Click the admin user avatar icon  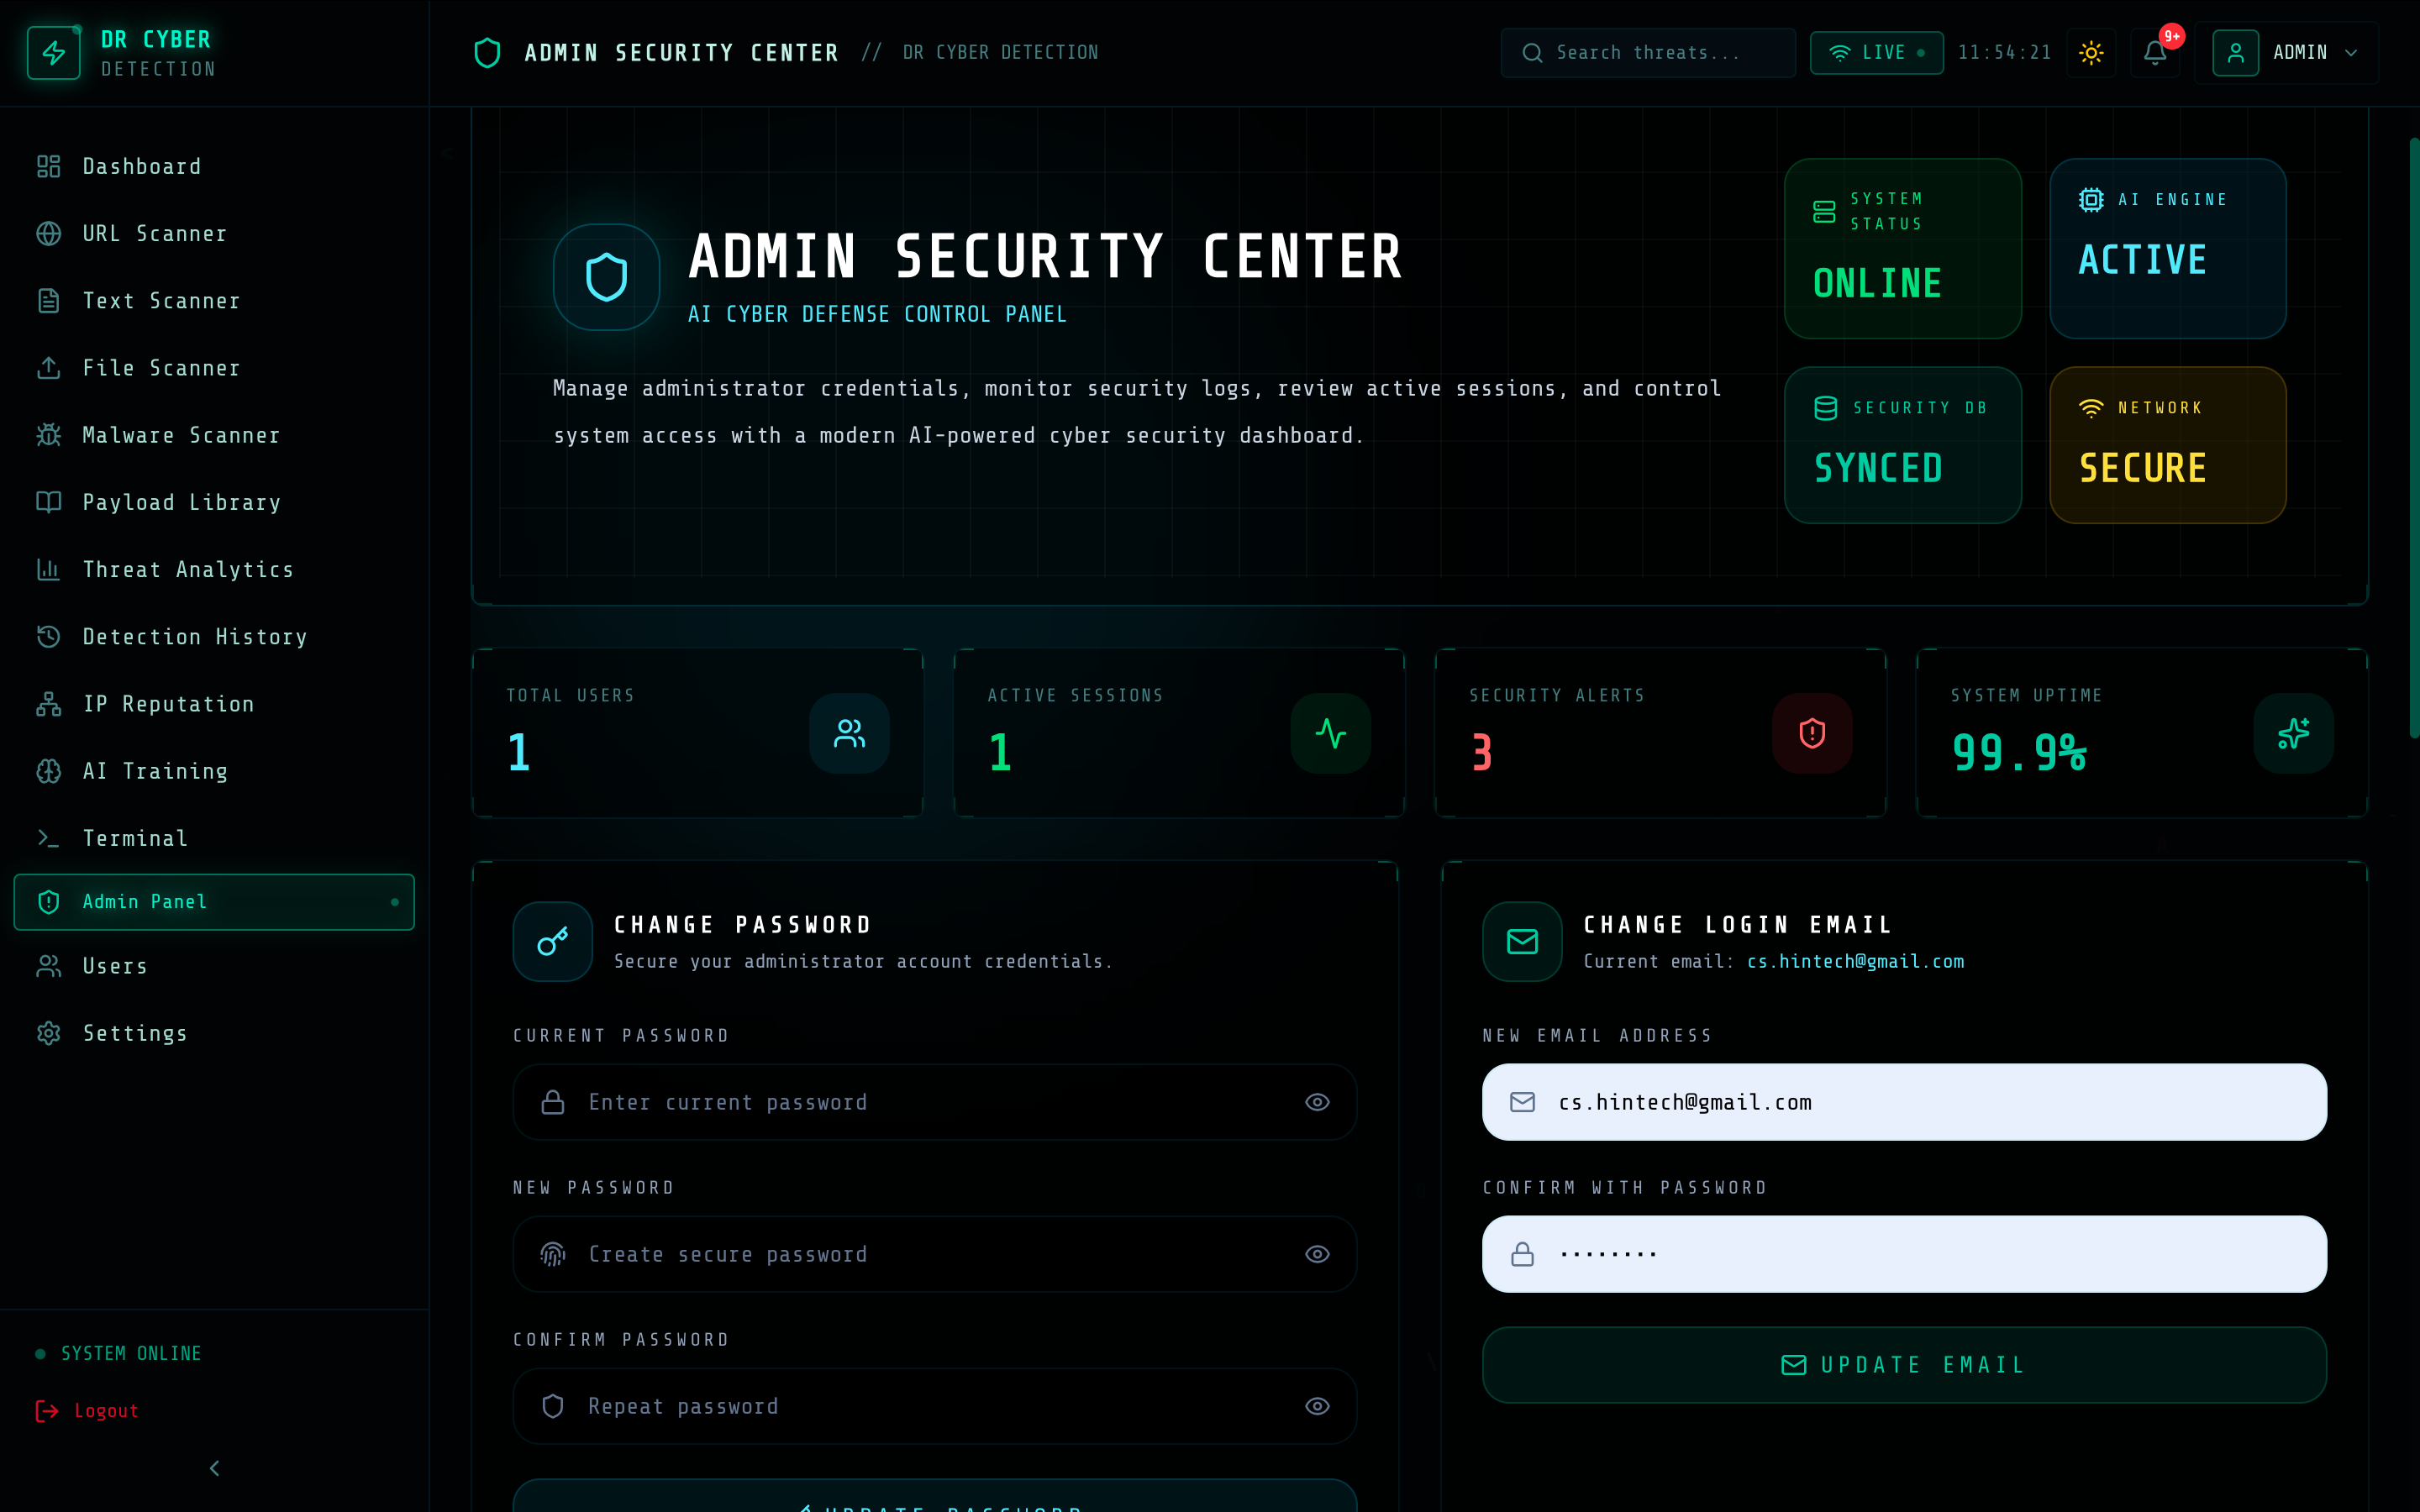2236,53
